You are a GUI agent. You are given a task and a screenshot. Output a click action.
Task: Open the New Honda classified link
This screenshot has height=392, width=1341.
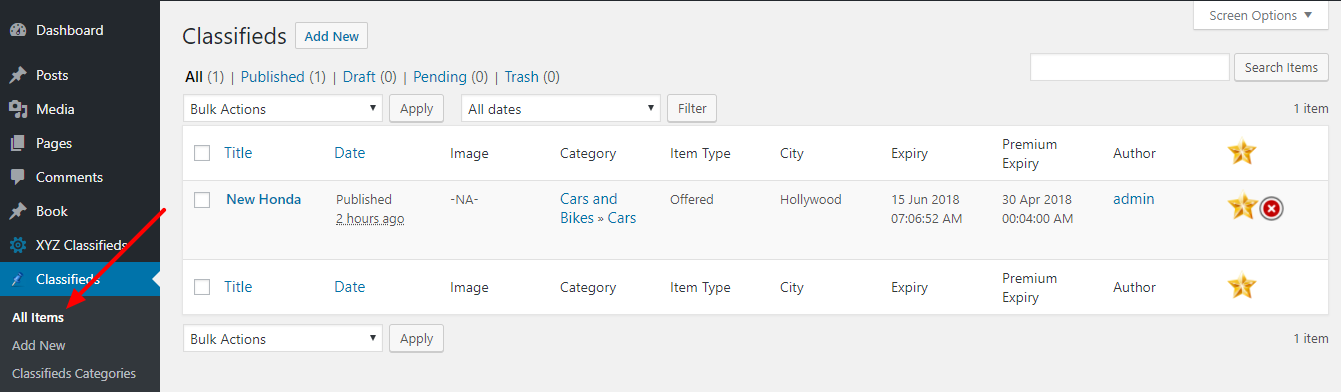[264, 199]
